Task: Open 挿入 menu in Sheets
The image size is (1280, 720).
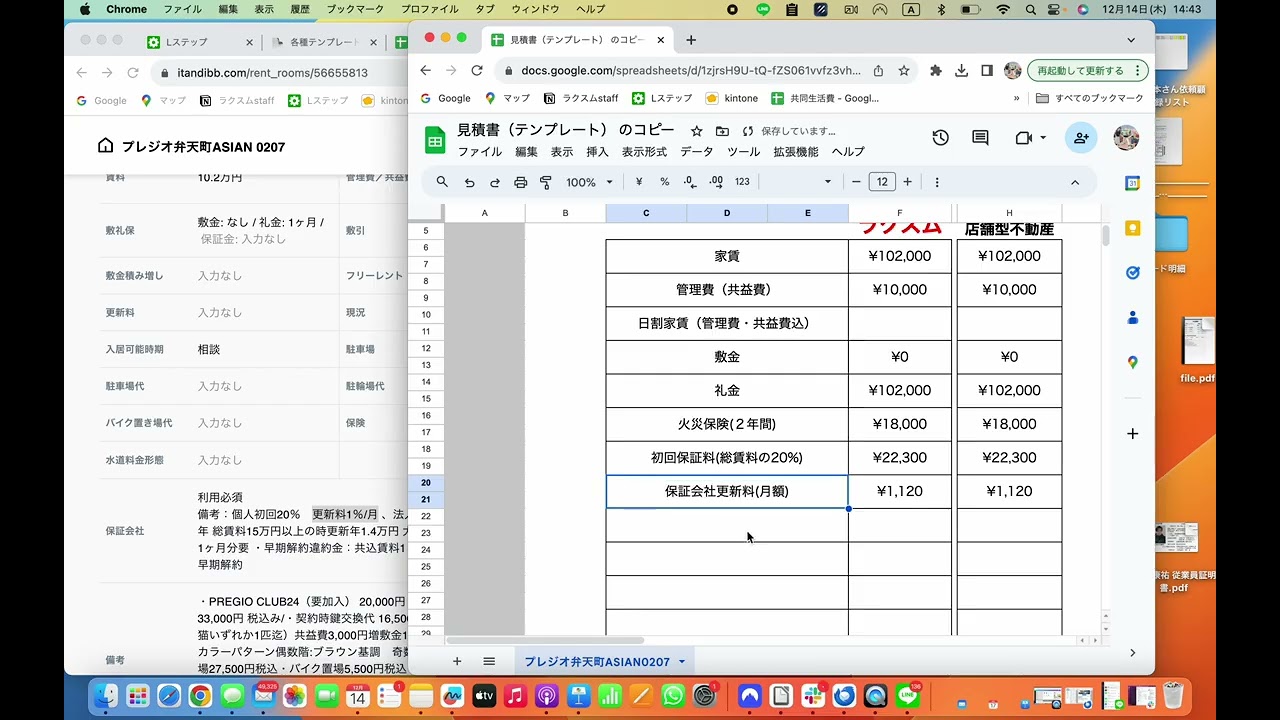Action: tap(597, 152)
